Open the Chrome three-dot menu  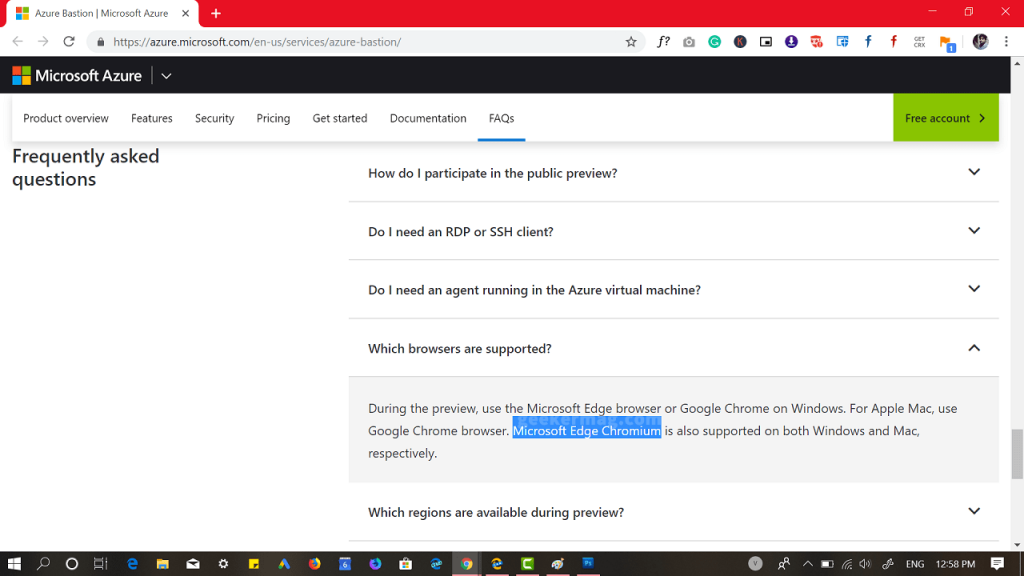click(1006, 42)
